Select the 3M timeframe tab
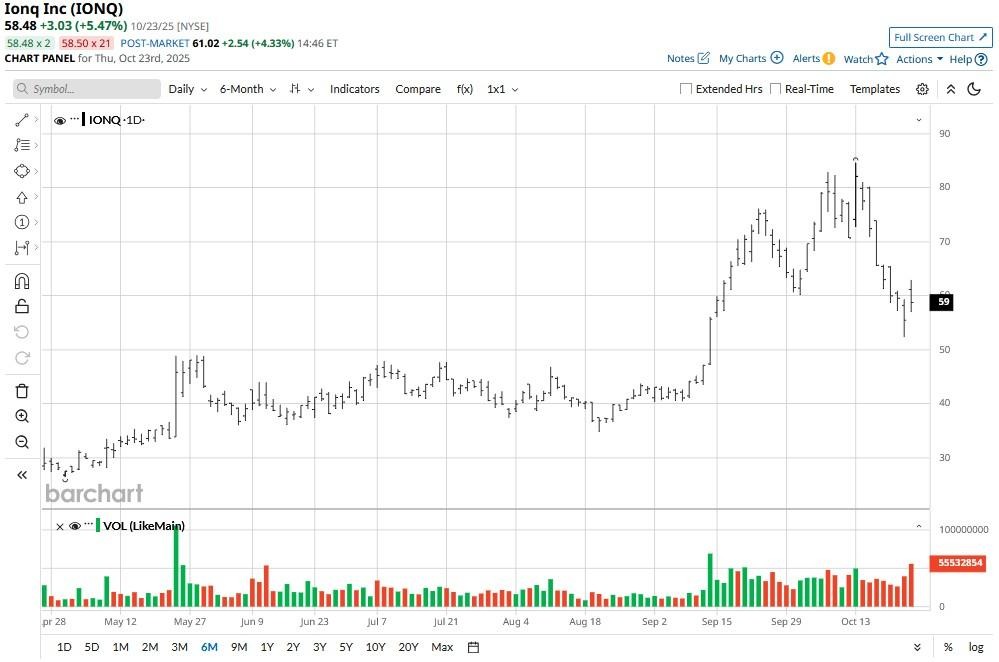The height and width of the screenshot is (662, 999). (179, 647)
